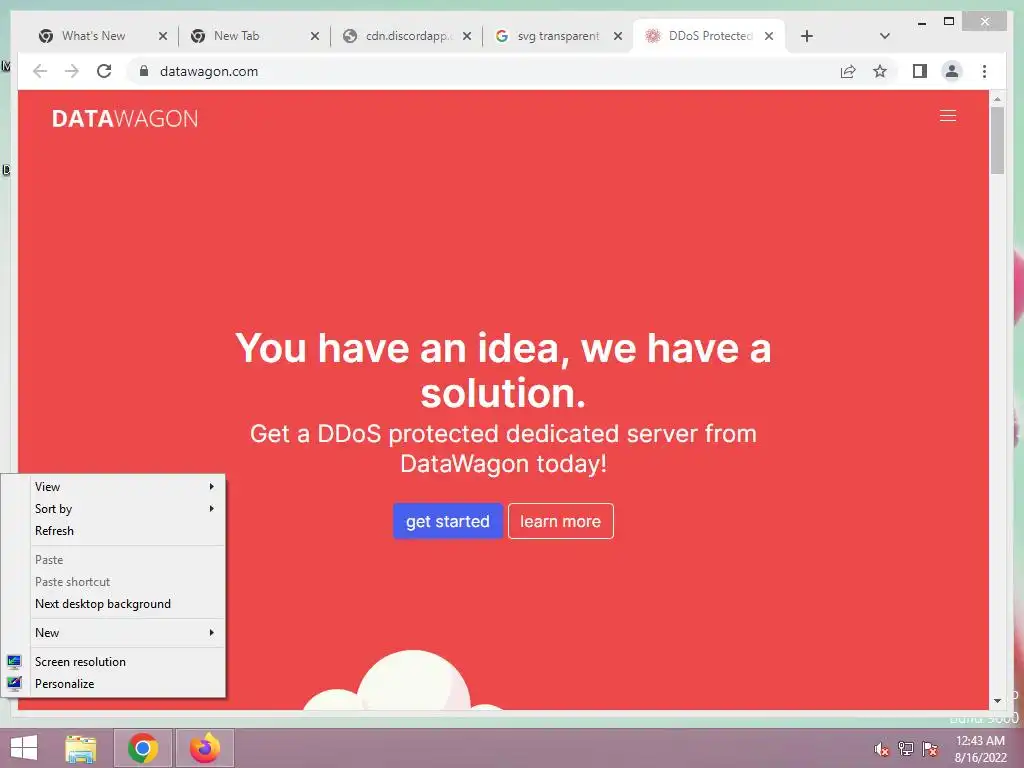This screenshot has height=768, width=1024.
Task: Click the learn more button
Action: [x=560, y=521]
